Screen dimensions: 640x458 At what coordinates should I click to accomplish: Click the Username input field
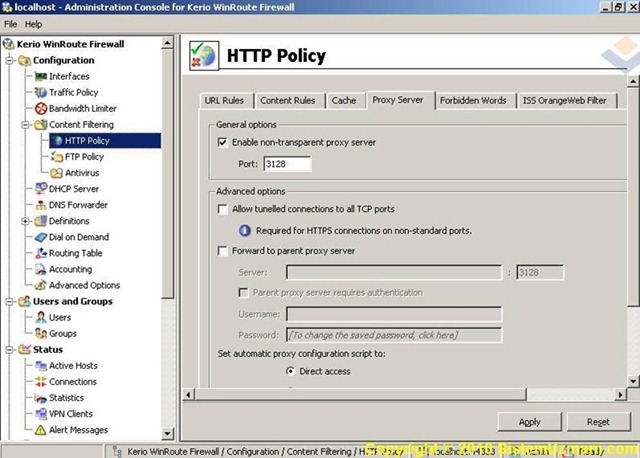coord(394,314)
